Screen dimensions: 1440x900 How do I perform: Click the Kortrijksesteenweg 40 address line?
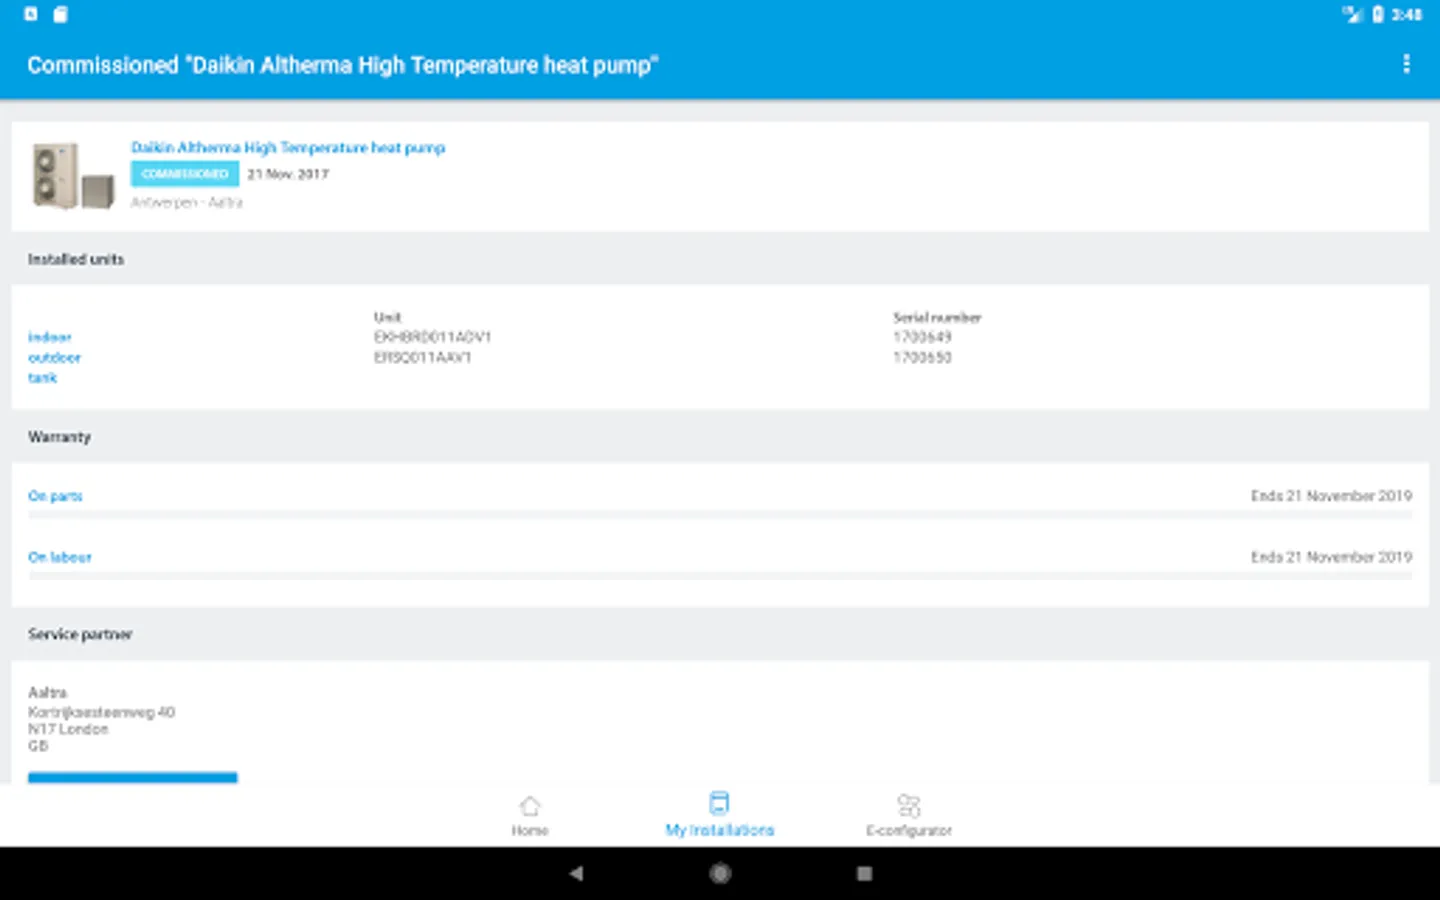point(101,712)
